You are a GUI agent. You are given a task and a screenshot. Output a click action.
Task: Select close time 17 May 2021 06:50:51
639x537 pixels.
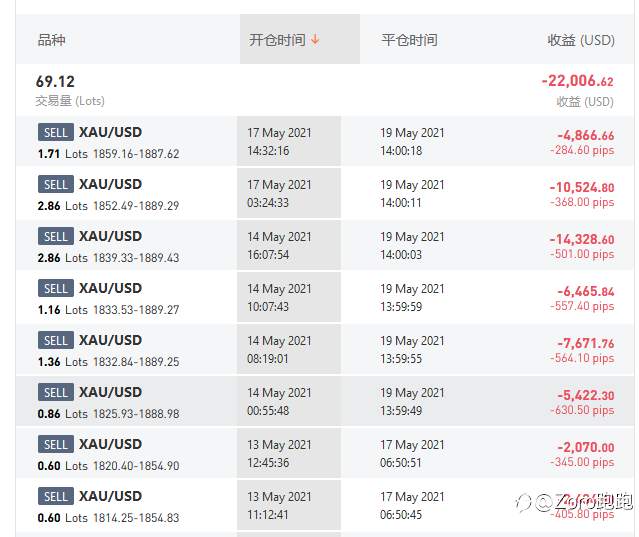pos(412,453)
